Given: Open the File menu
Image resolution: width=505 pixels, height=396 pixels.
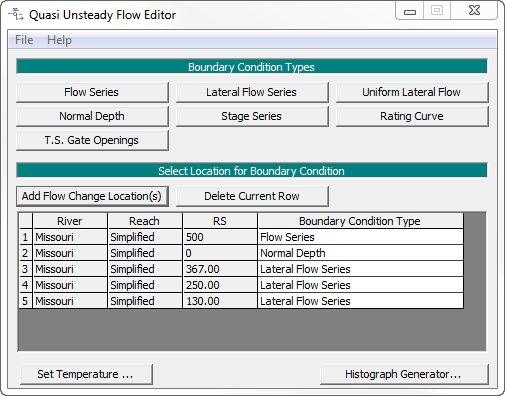Looking at the screenshot, I should pyautogui.click(x=24, y=40).
